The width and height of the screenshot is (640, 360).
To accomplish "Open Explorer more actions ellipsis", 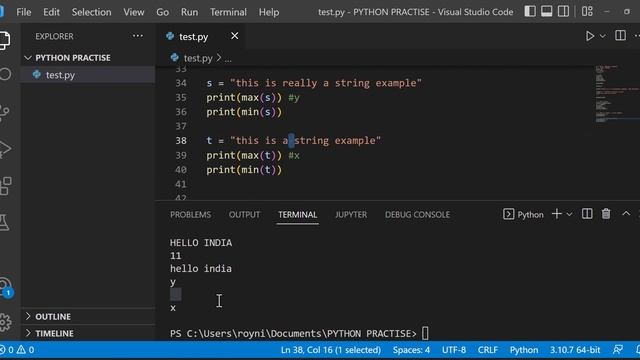I will [138, 36].
